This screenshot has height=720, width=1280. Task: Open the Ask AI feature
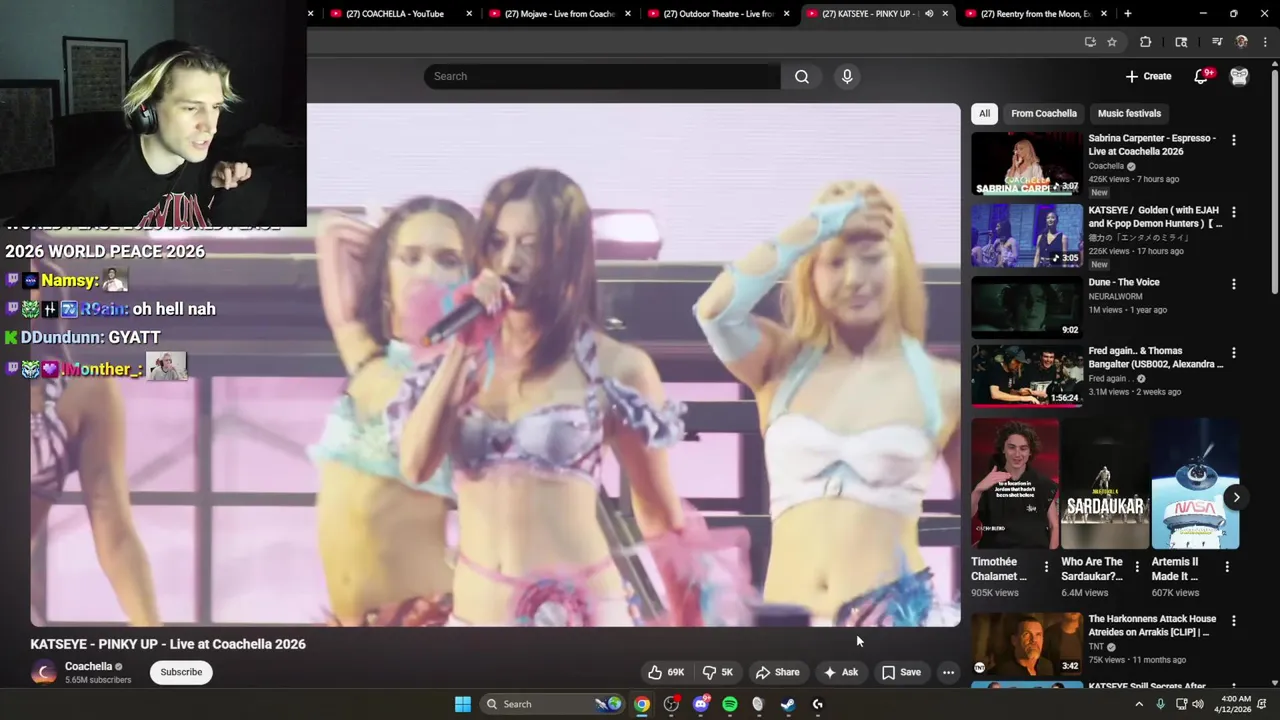tap(841, 672)
